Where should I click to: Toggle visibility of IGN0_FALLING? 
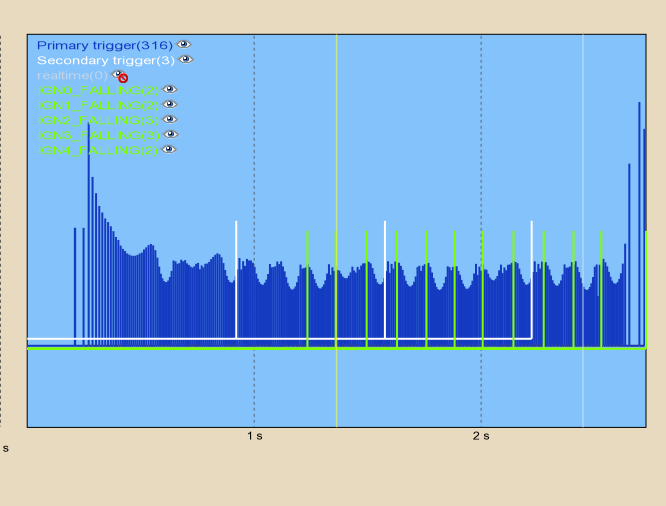coord(169,90)
